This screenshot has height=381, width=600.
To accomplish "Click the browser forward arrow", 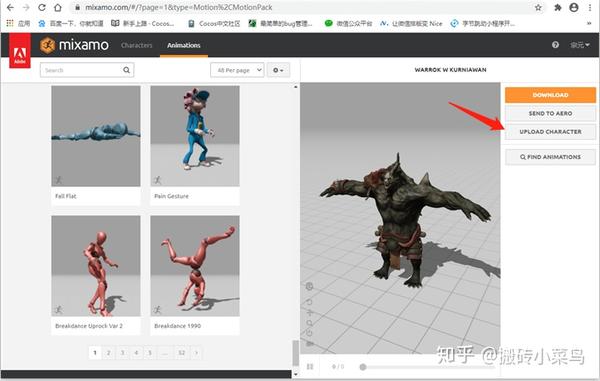I will coord(26,7).
